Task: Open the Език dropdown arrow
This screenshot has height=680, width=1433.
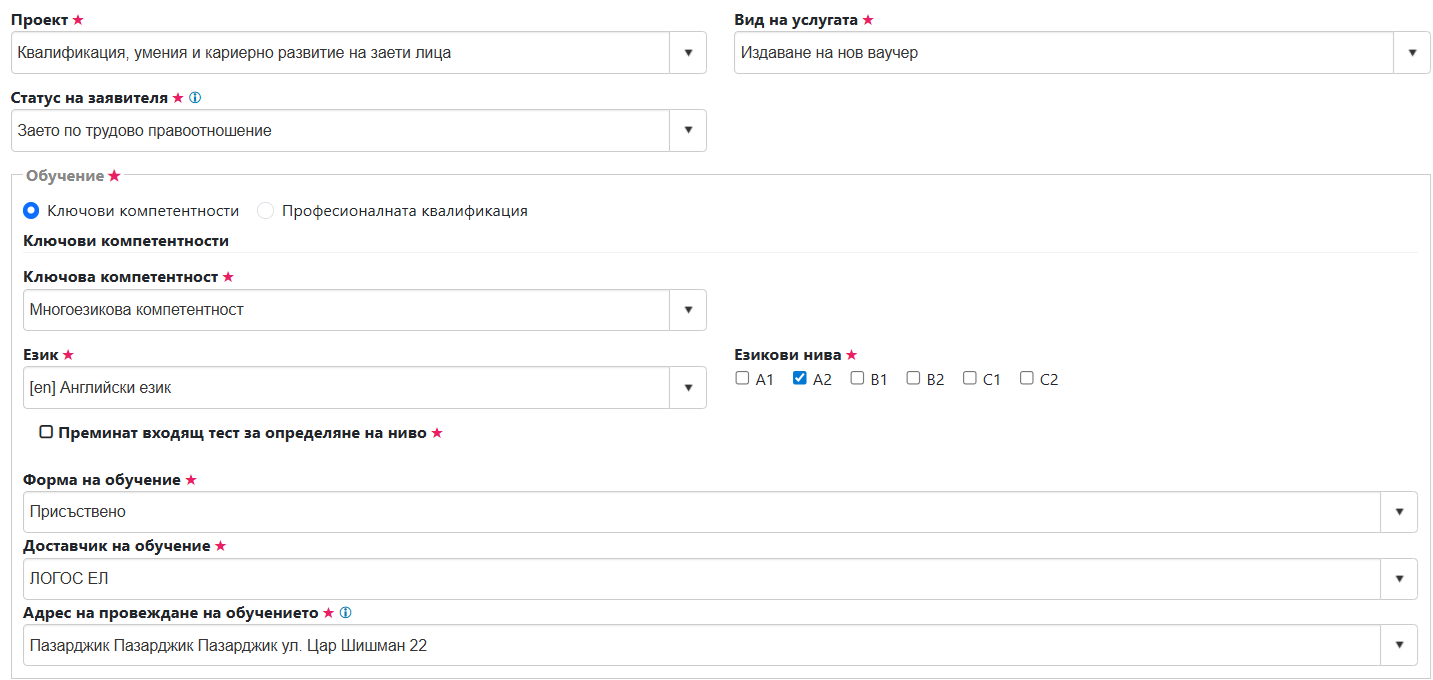Action: (688, 388)
